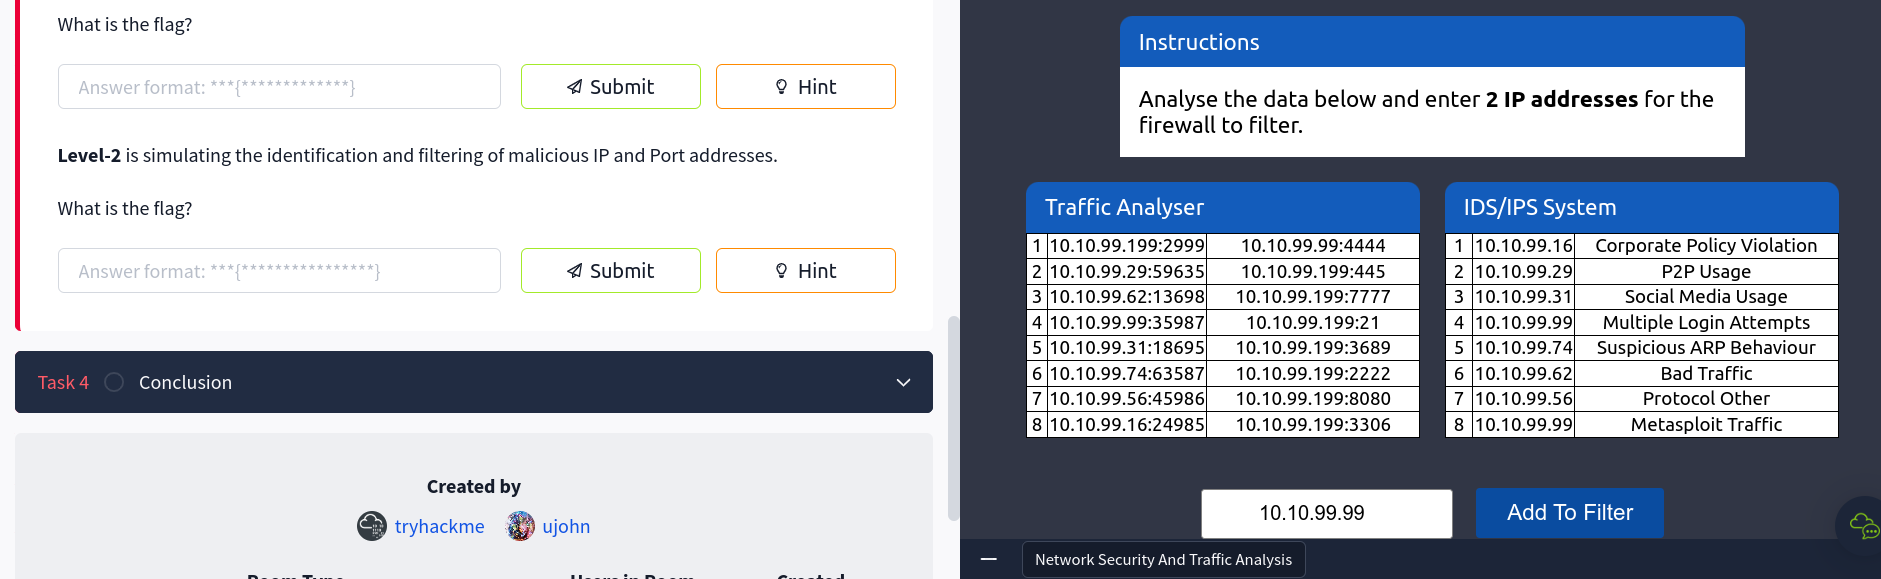This screenshot has width=1881, height=579.
Task: Click the paper plane icon on first Submit
Action: (575, 87)
